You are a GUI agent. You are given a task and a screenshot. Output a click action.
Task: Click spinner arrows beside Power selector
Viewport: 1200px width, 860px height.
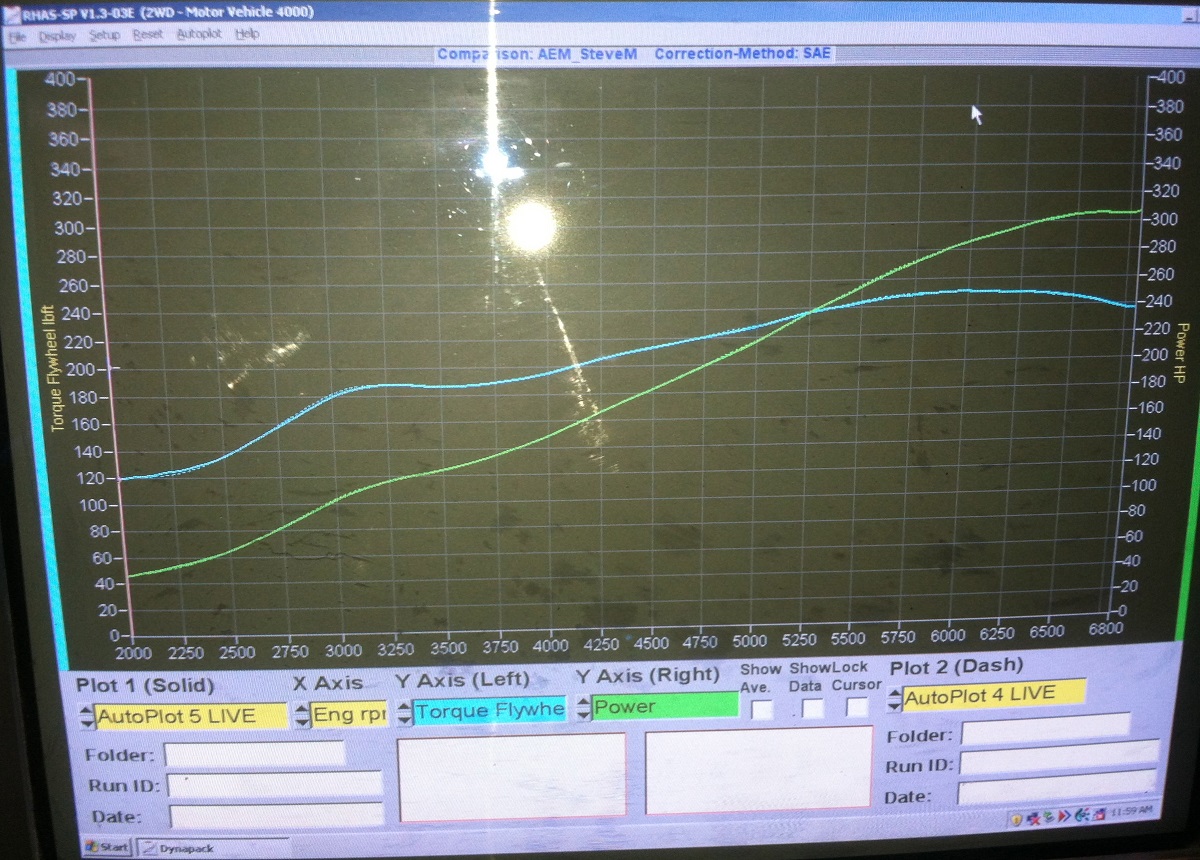pos(584,708)
